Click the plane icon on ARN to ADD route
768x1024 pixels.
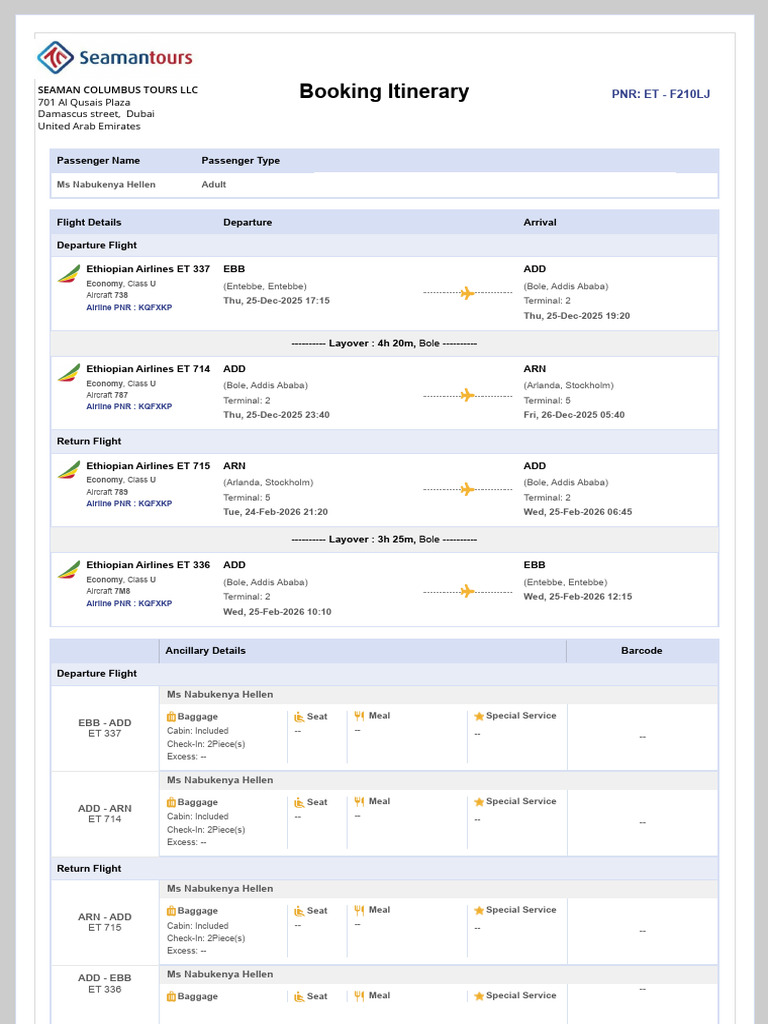[467, 489]
